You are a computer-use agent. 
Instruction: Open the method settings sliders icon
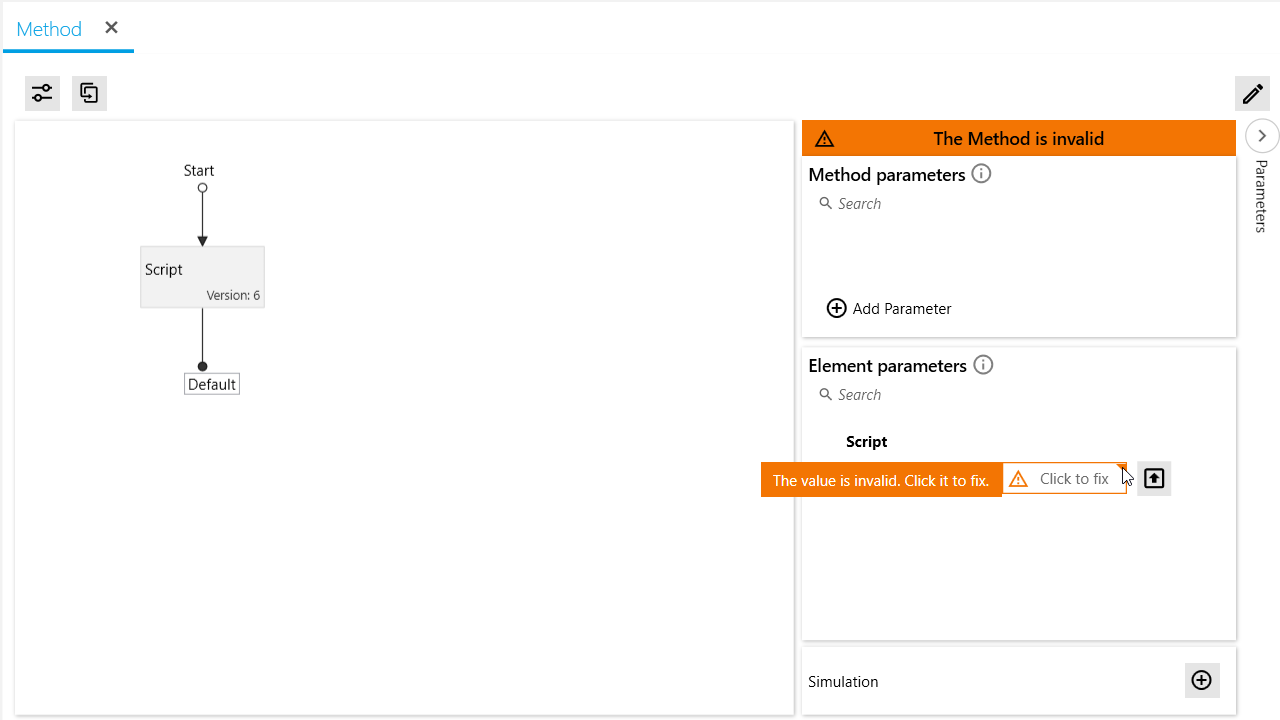(x=42, y=93)
